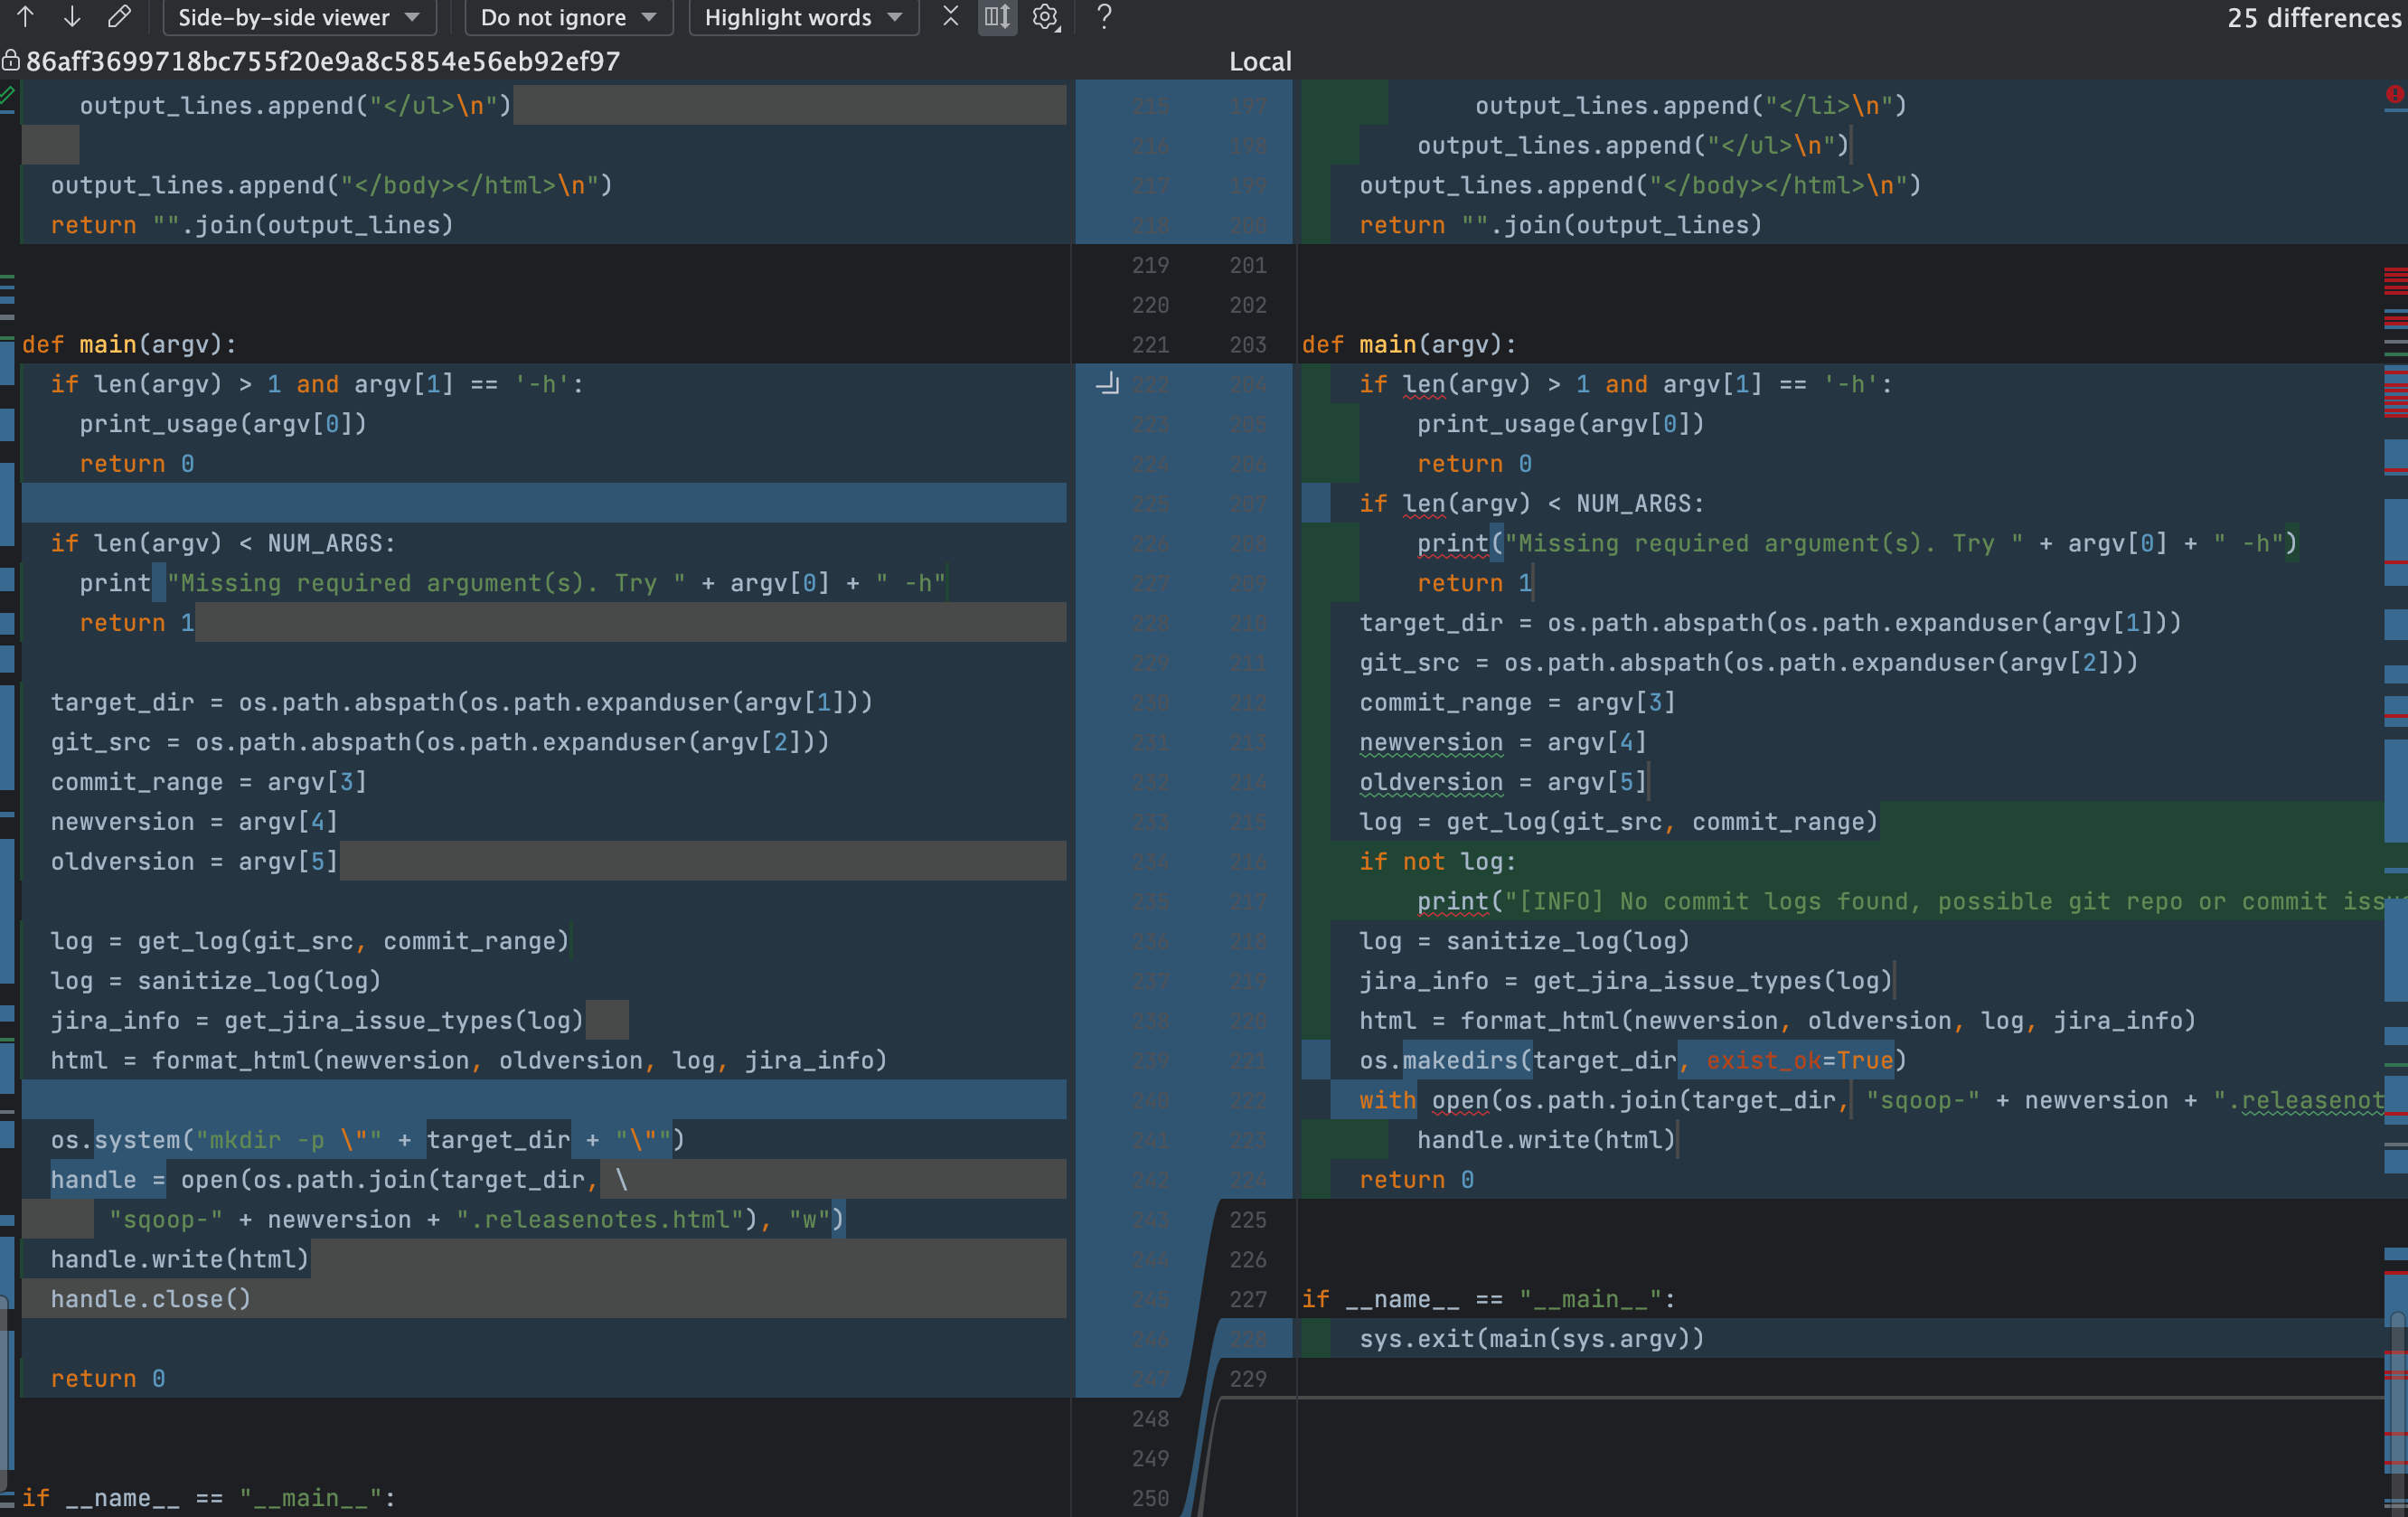Click the lock icon beside revision hash
2408x1517 pixels.
[x=10, y=61]
